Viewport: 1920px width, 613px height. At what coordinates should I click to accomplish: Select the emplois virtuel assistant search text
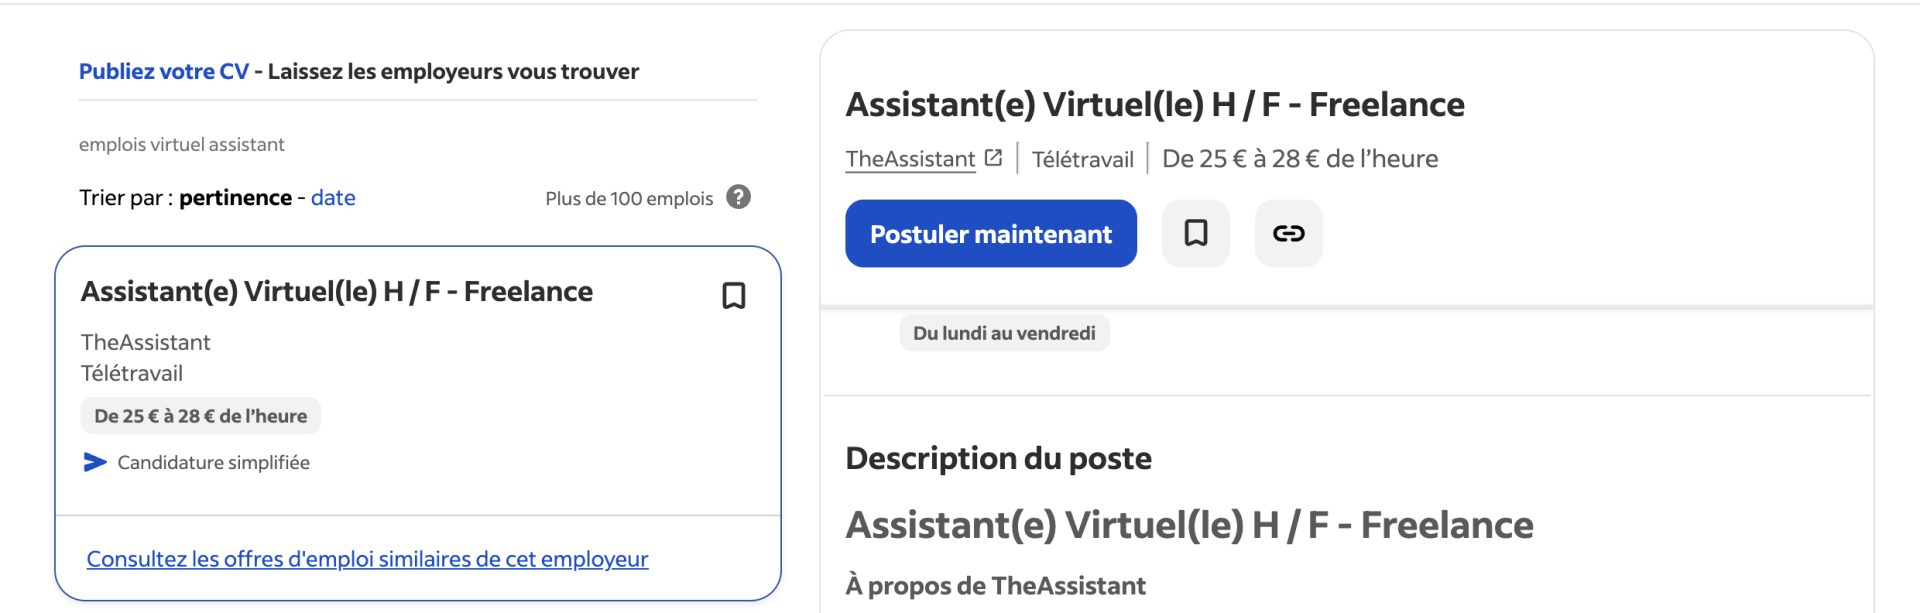(x=181, y=144)
